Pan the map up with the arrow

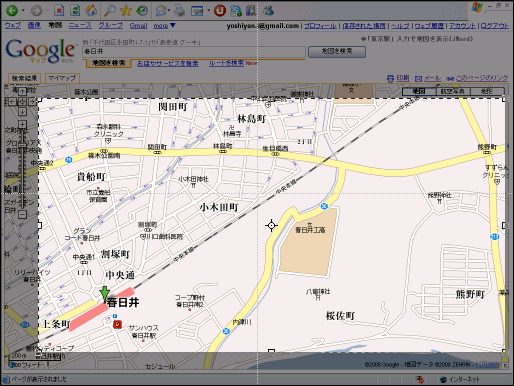click(x=22, y=91)
